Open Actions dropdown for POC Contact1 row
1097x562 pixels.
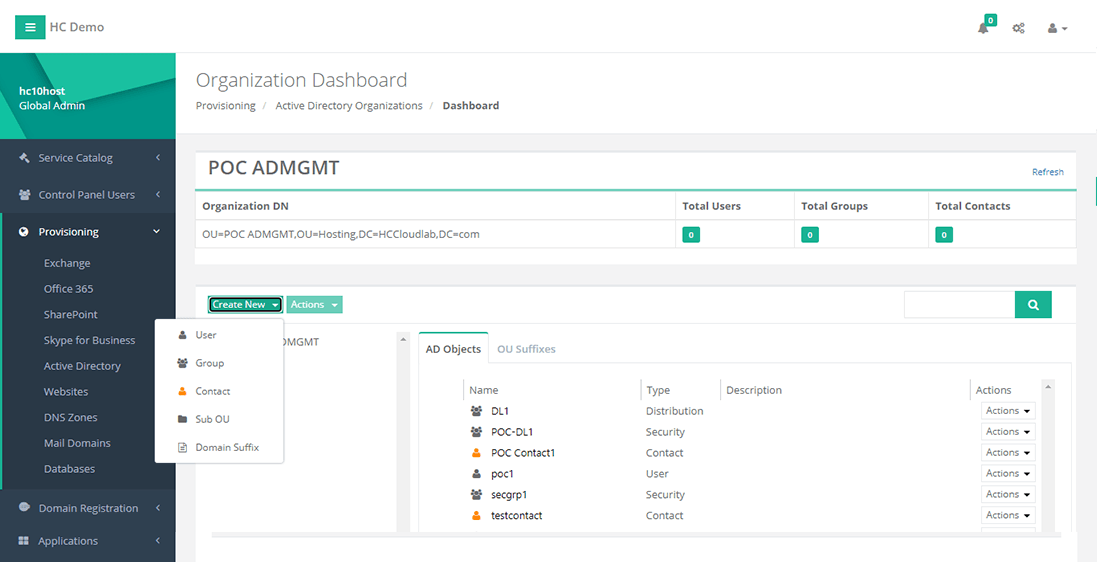pyautogui.click(x=1008, y=453)
